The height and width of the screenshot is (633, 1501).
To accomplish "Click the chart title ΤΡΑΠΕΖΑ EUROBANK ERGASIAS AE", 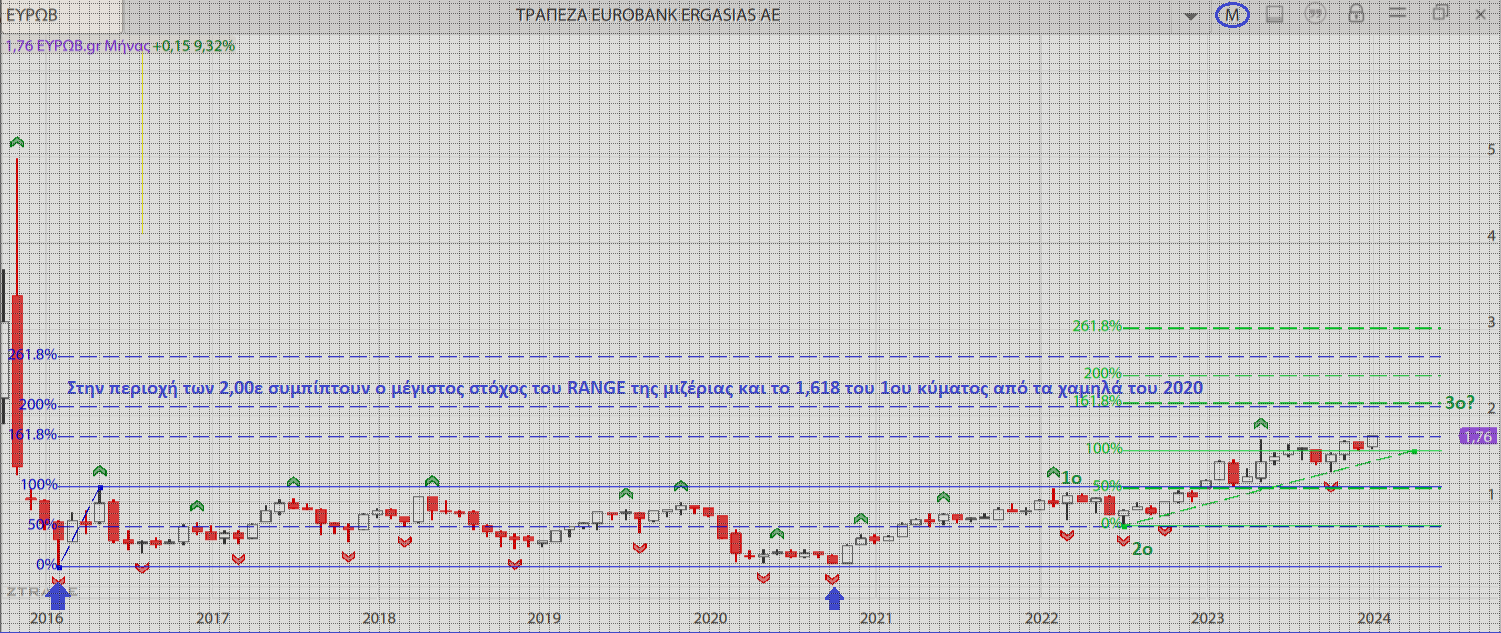I will 647,15.
